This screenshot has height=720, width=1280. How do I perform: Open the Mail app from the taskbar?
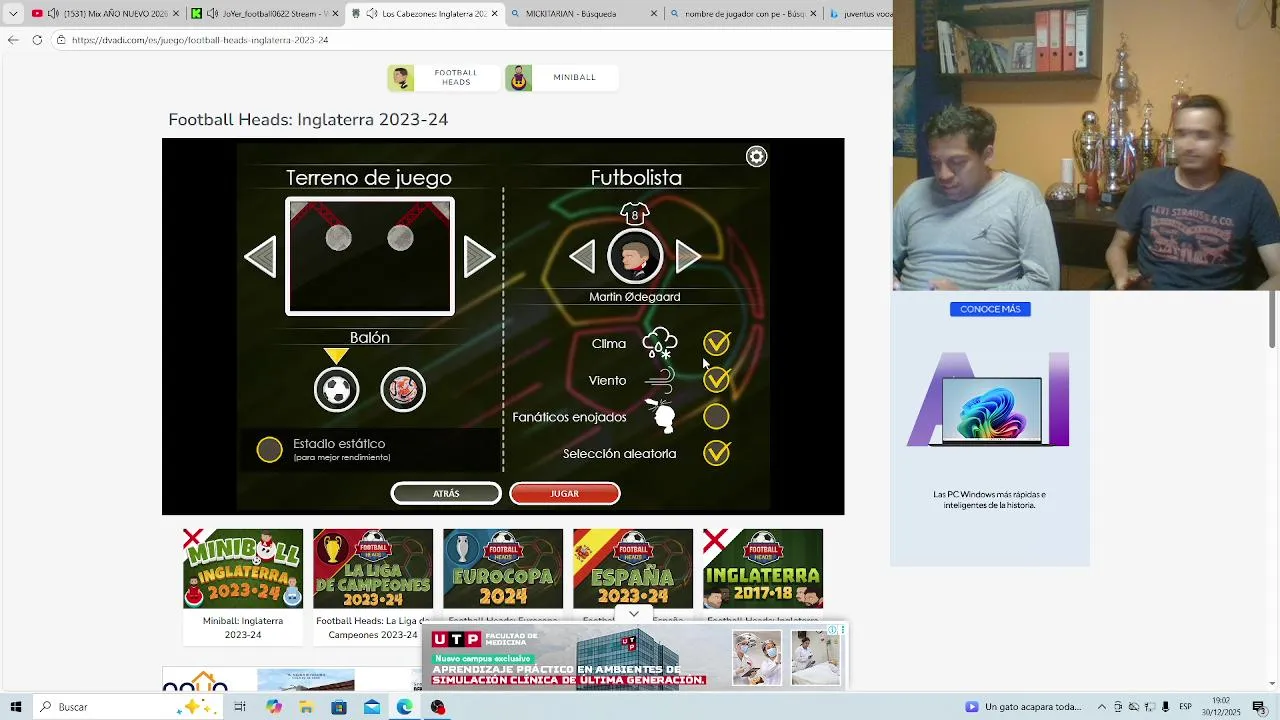(372, 707)
